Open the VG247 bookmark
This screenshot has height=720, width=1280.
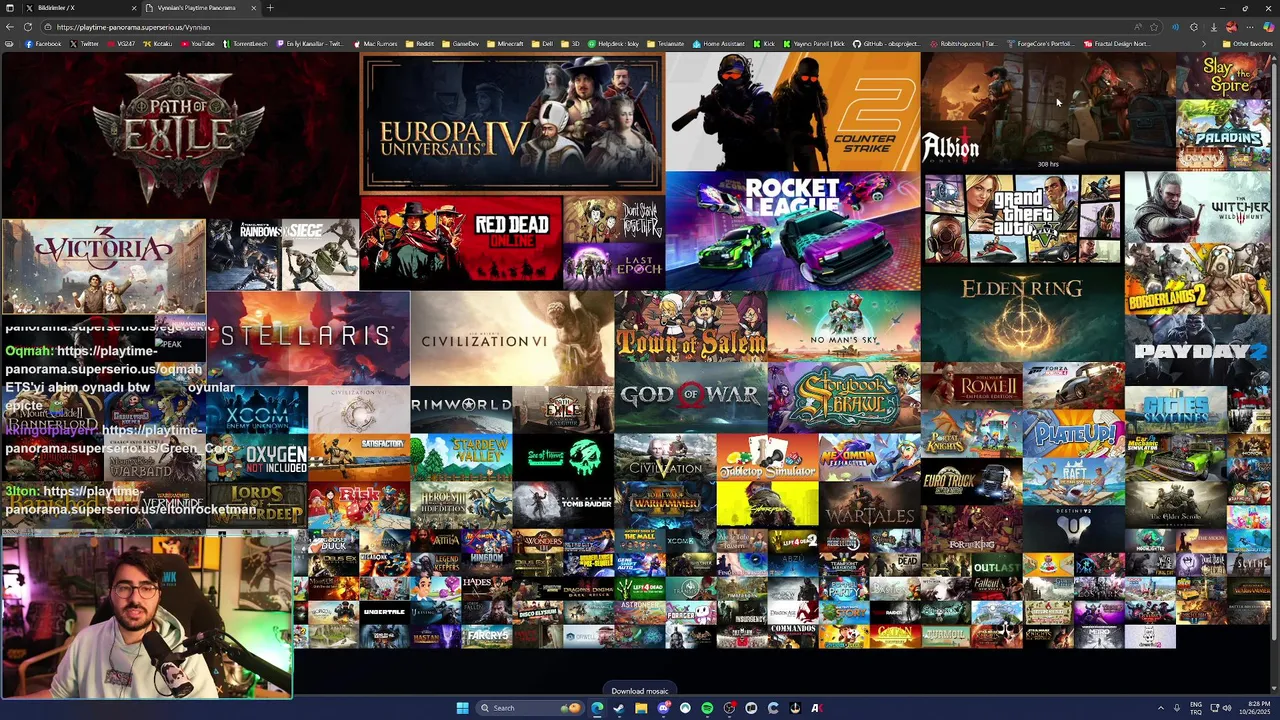click(x=121, y=44)
